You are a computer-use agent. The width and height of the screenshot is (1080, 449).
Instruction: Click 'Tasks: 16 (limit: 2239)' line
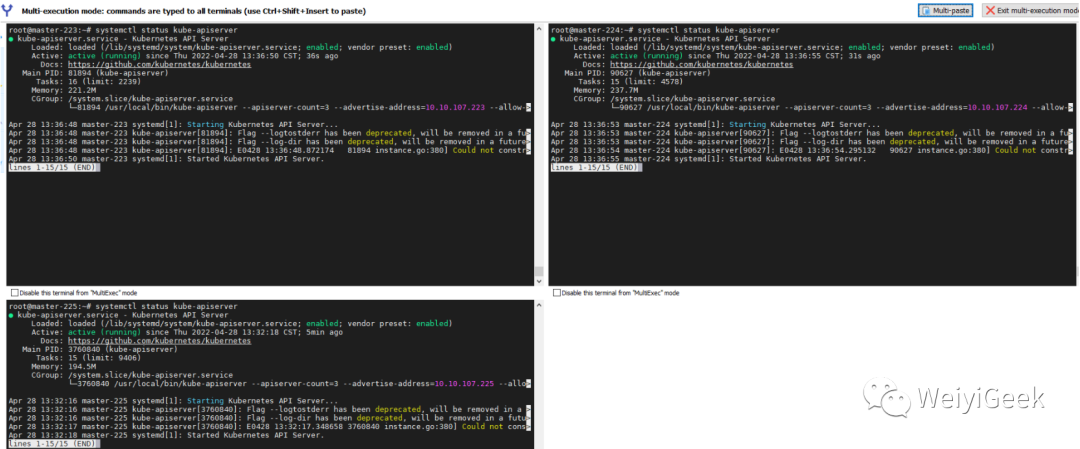[x=89, y=81]
